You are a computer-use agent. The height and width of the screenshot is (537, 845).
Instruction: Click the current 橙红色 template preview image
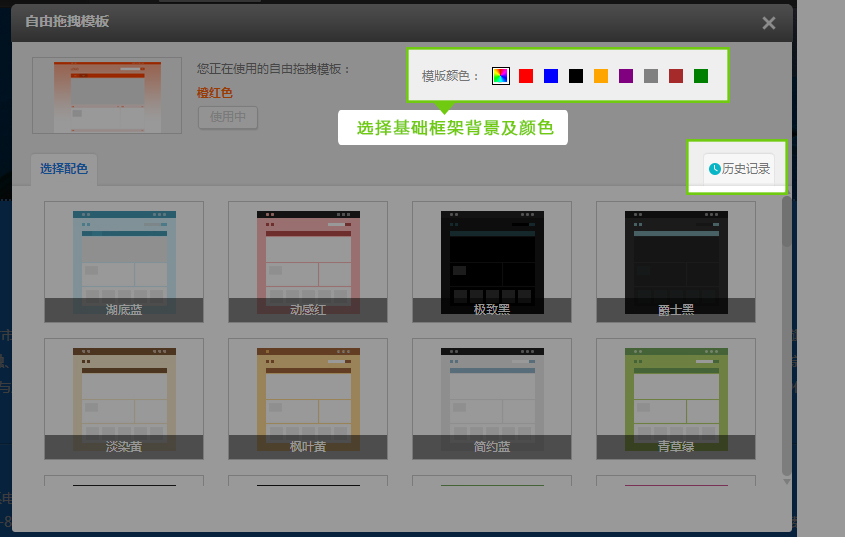point(107,95)
